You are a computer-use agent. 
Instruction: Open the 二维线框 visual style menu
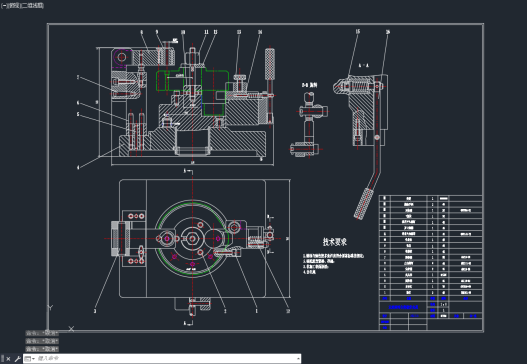pos(33,6)
